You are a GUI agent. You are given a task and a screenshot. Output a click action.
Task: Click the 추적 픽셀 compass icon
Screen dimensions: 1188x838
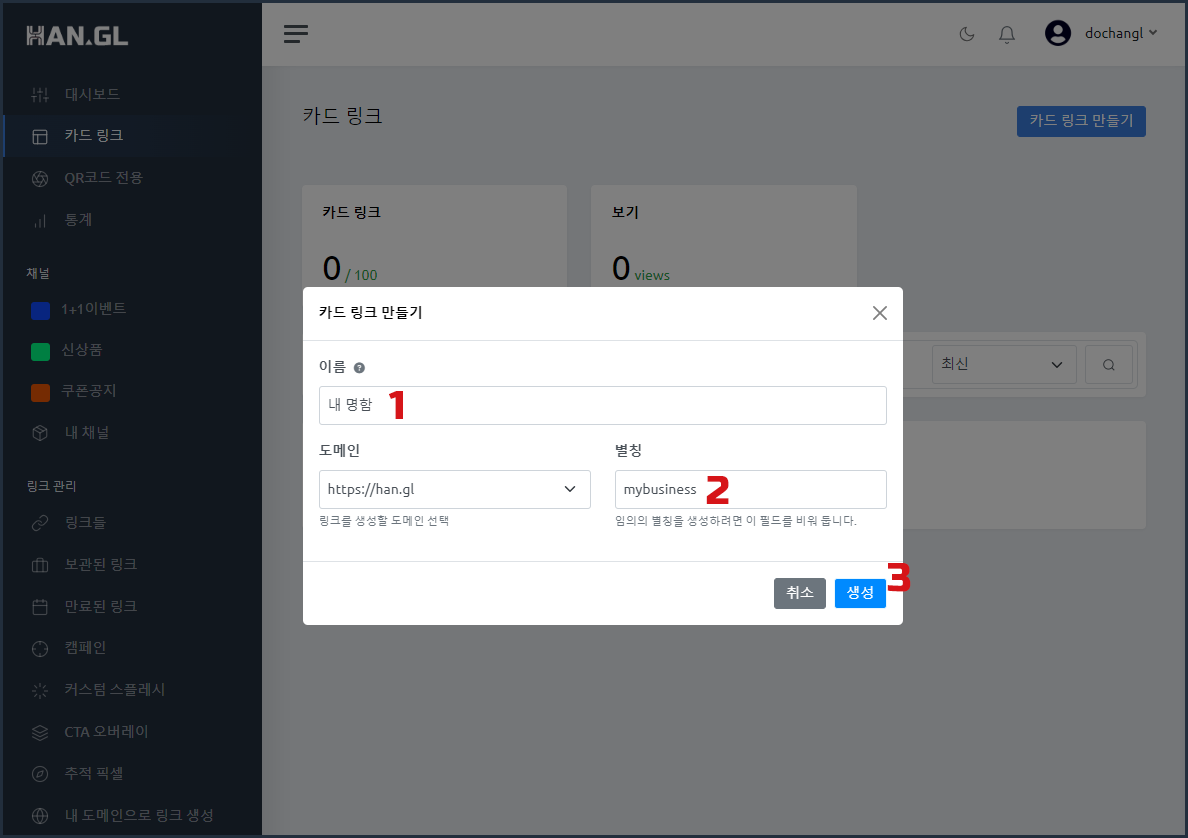(x=40, y=774)
